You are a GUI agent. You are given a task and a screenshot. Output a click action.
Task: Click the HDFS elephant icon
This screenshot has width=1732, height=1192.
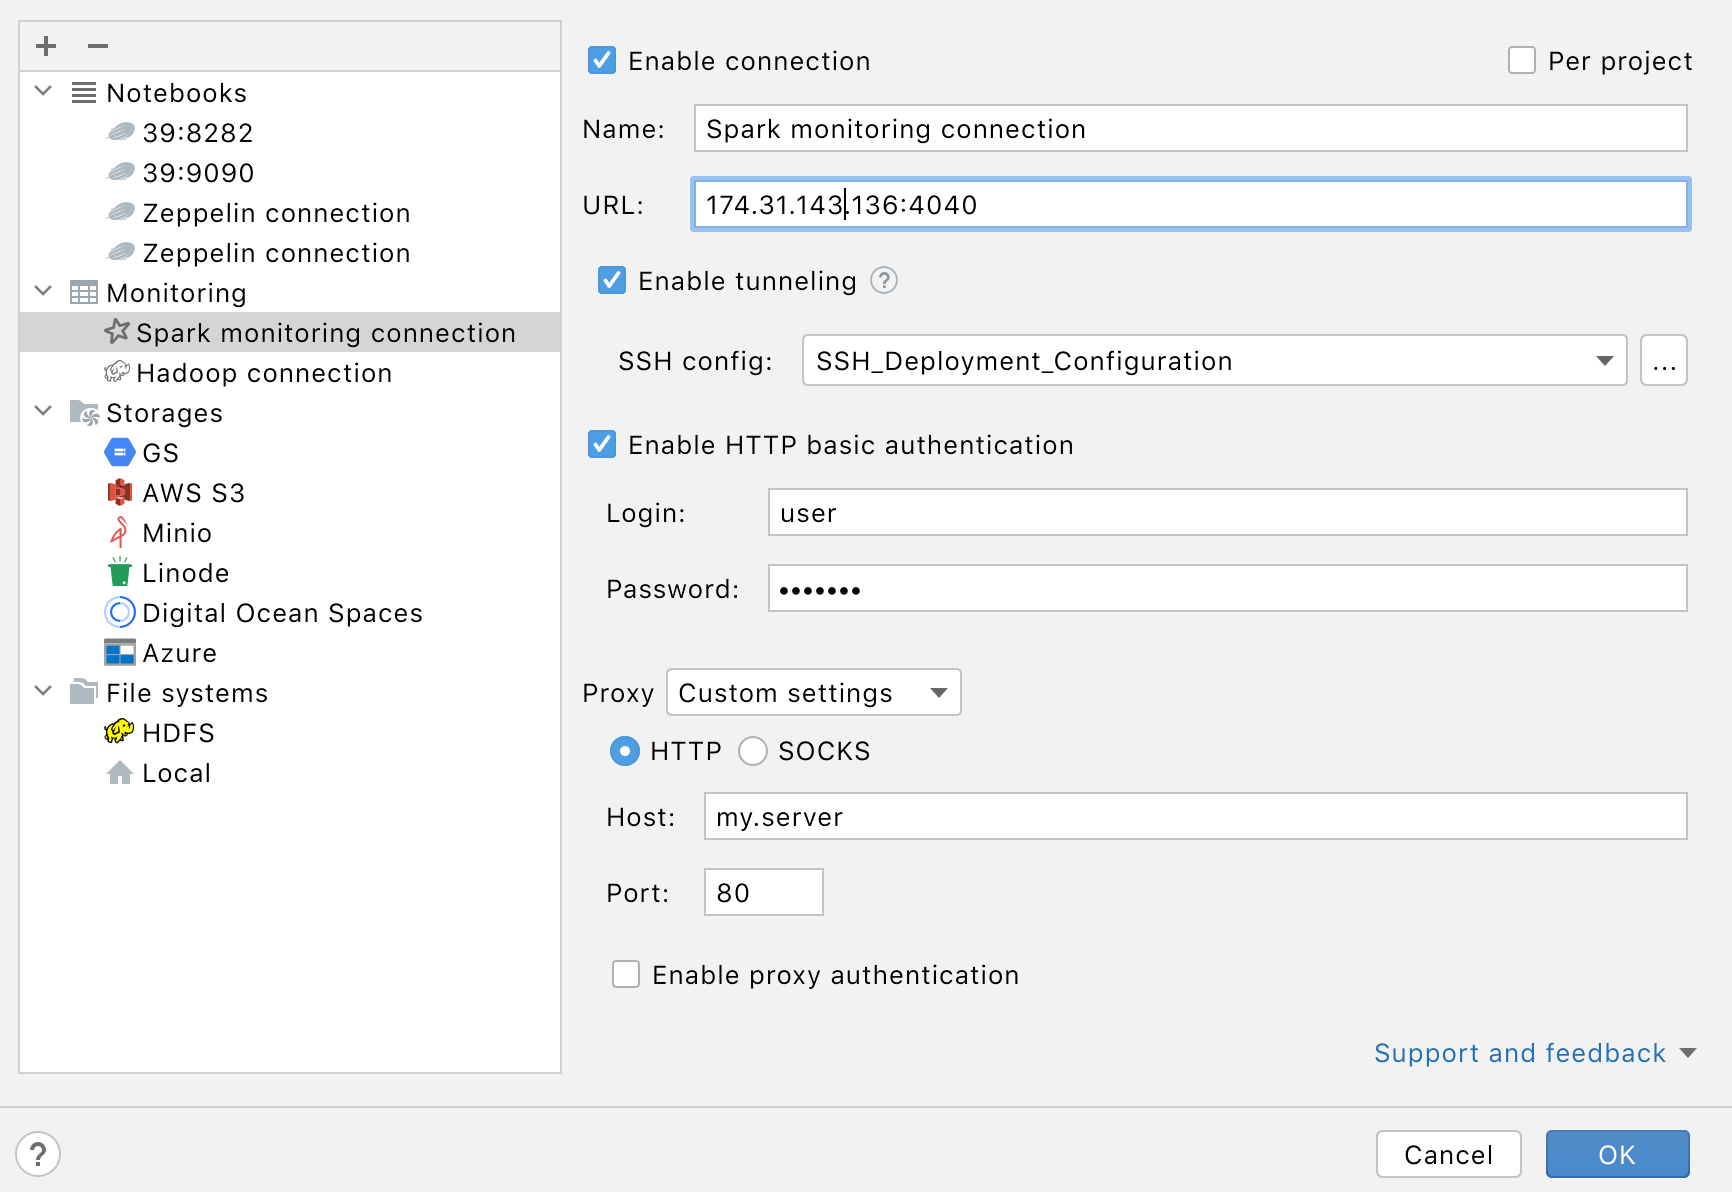coord(119,732)
